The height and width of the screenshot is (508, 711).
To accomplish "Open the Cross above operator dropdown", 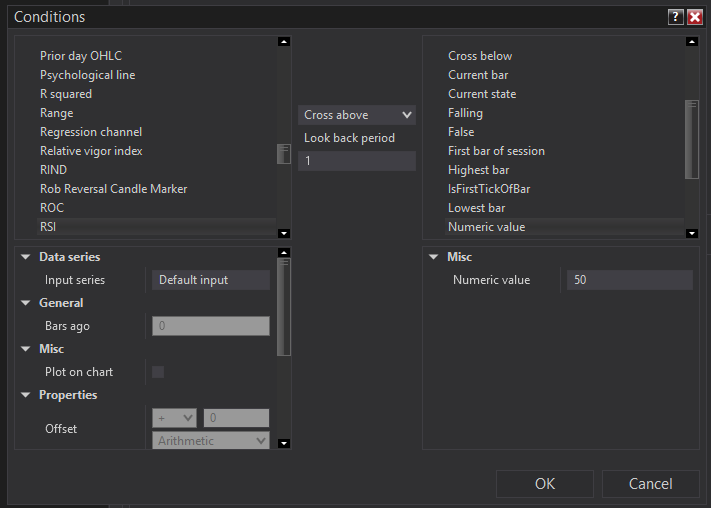I will point(357,115).
